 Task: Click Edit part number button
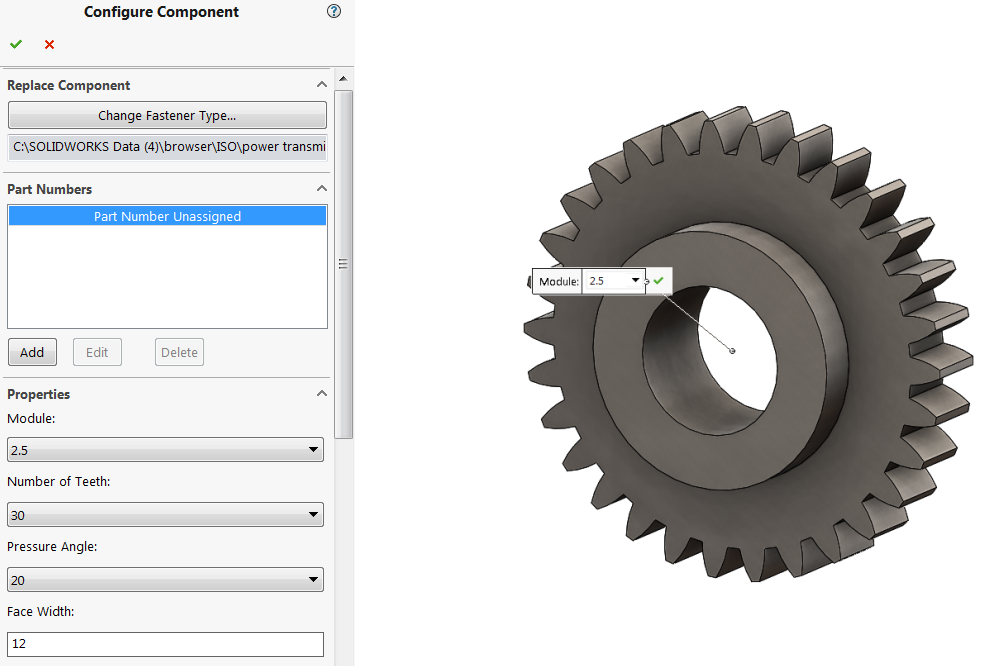97,352
